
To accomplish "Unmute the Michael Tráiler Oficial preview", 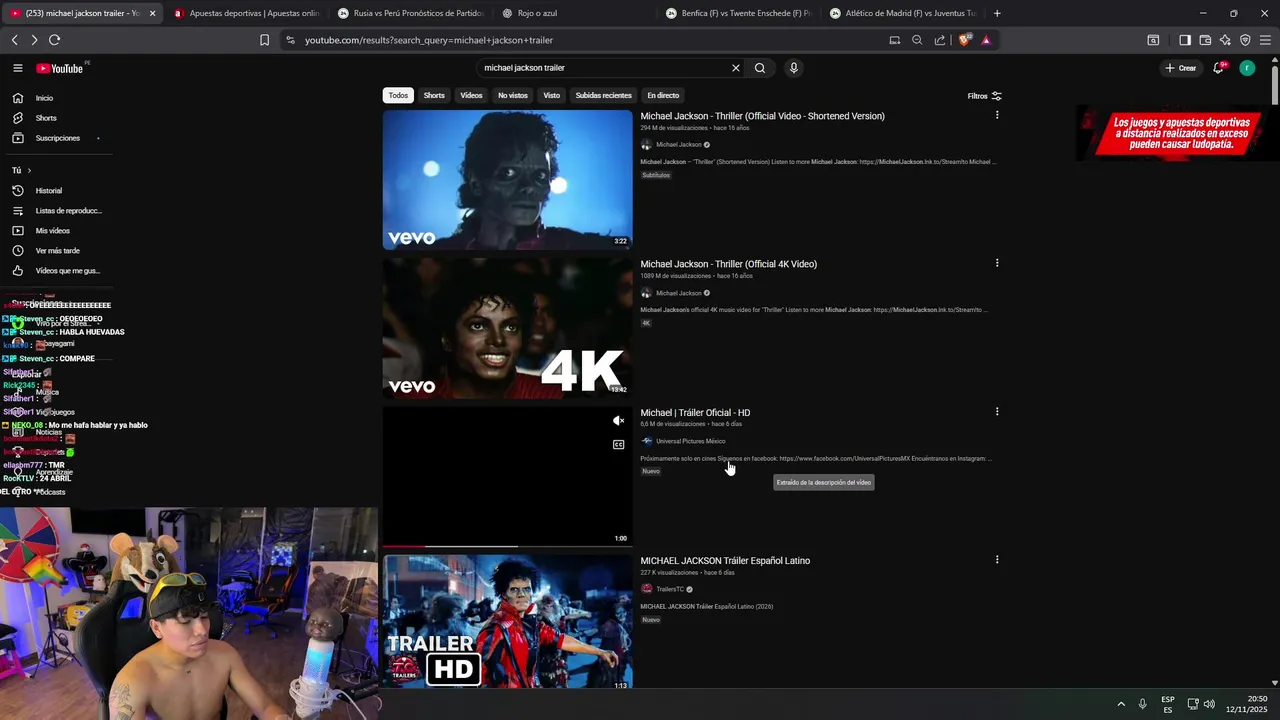I will [619, 421].
